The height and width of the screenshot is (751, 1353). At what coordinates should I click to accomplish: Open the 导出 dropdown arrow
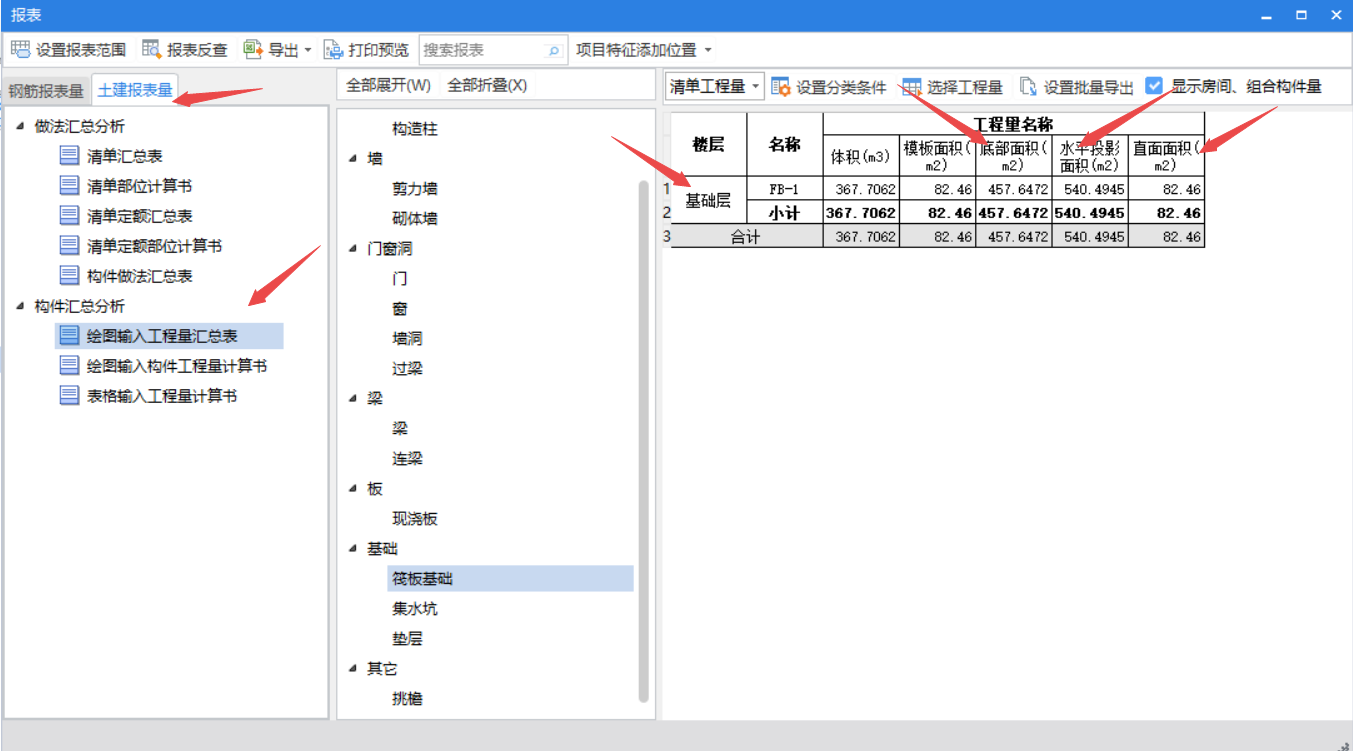coord(308,50)
